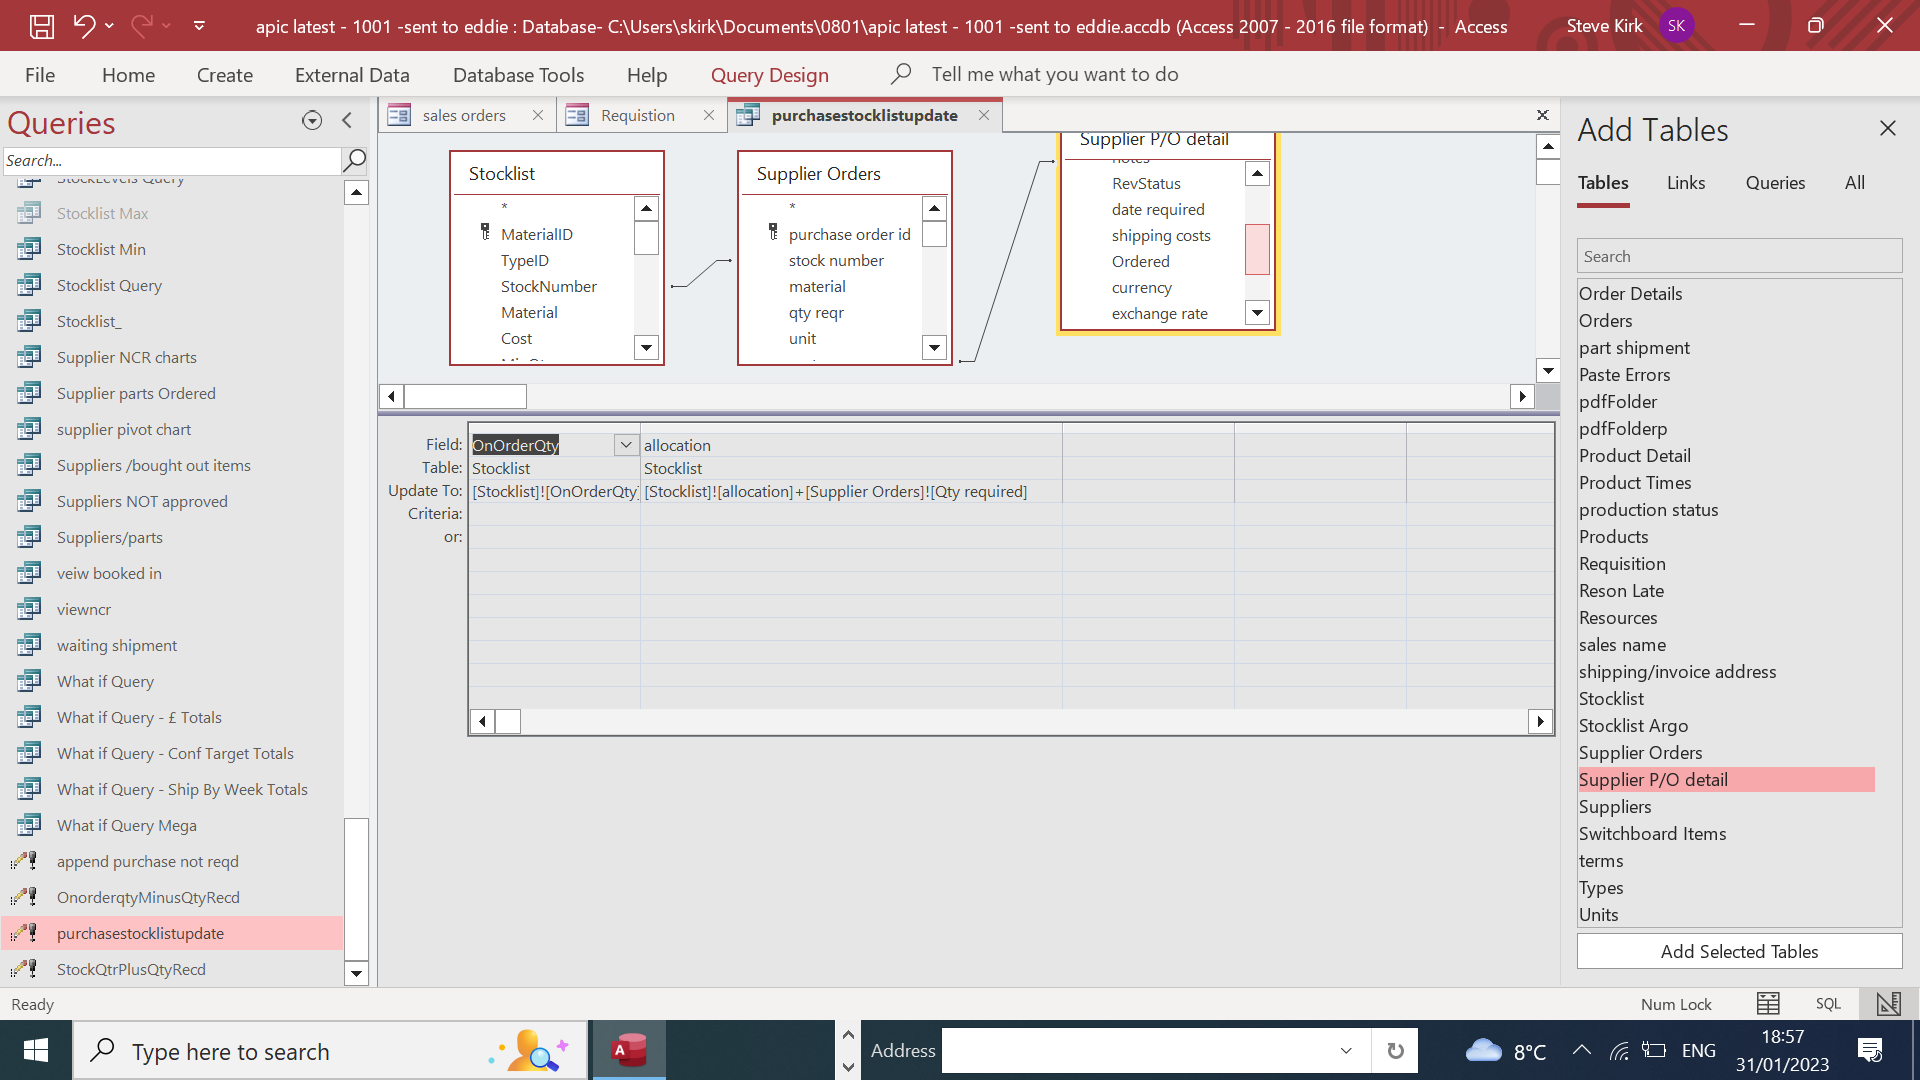Screen dimensions: 1920x1080
Task: Open the Home ribbon tab
Action: click(x=128, y=75)
